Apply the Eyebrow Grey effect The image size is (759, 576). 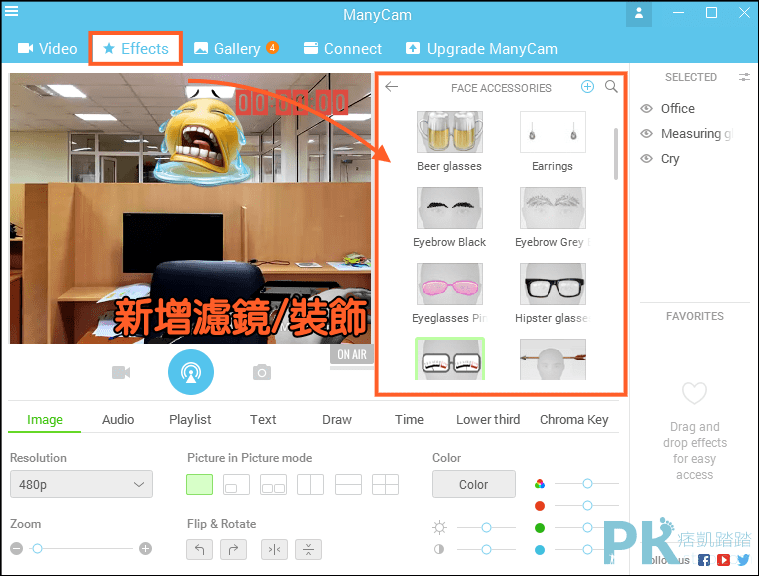[x=552, y=208]
